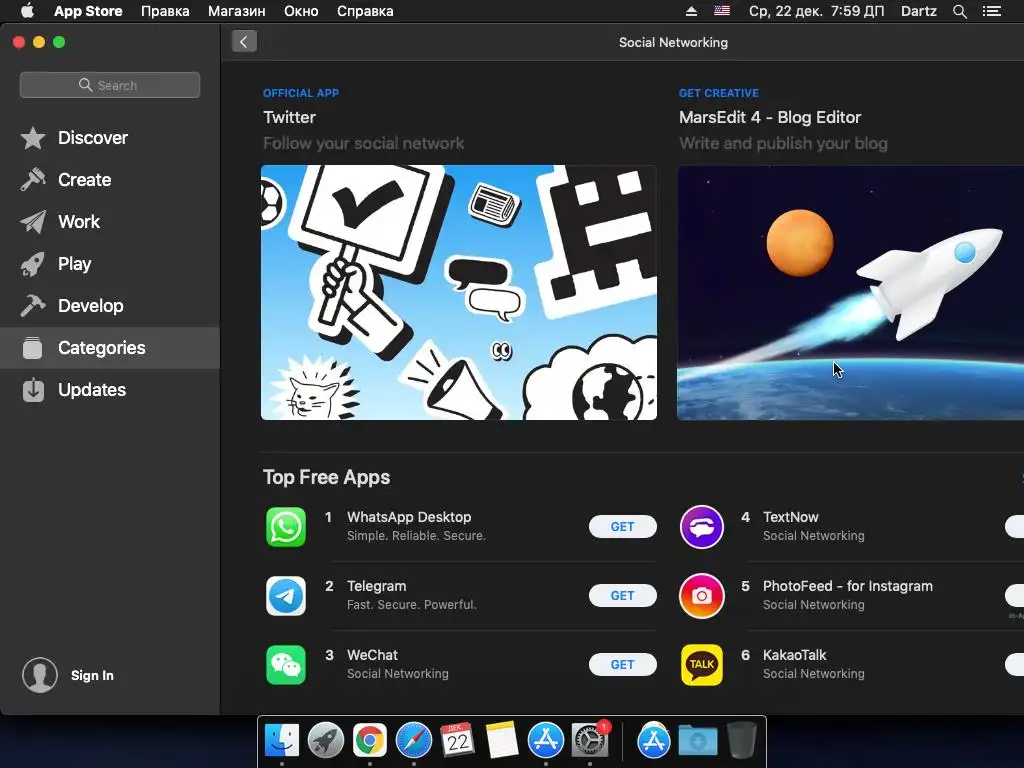The image size is (1024, 768).
Task: Click the eject icon in menu bar
Action: click(691, 11)
